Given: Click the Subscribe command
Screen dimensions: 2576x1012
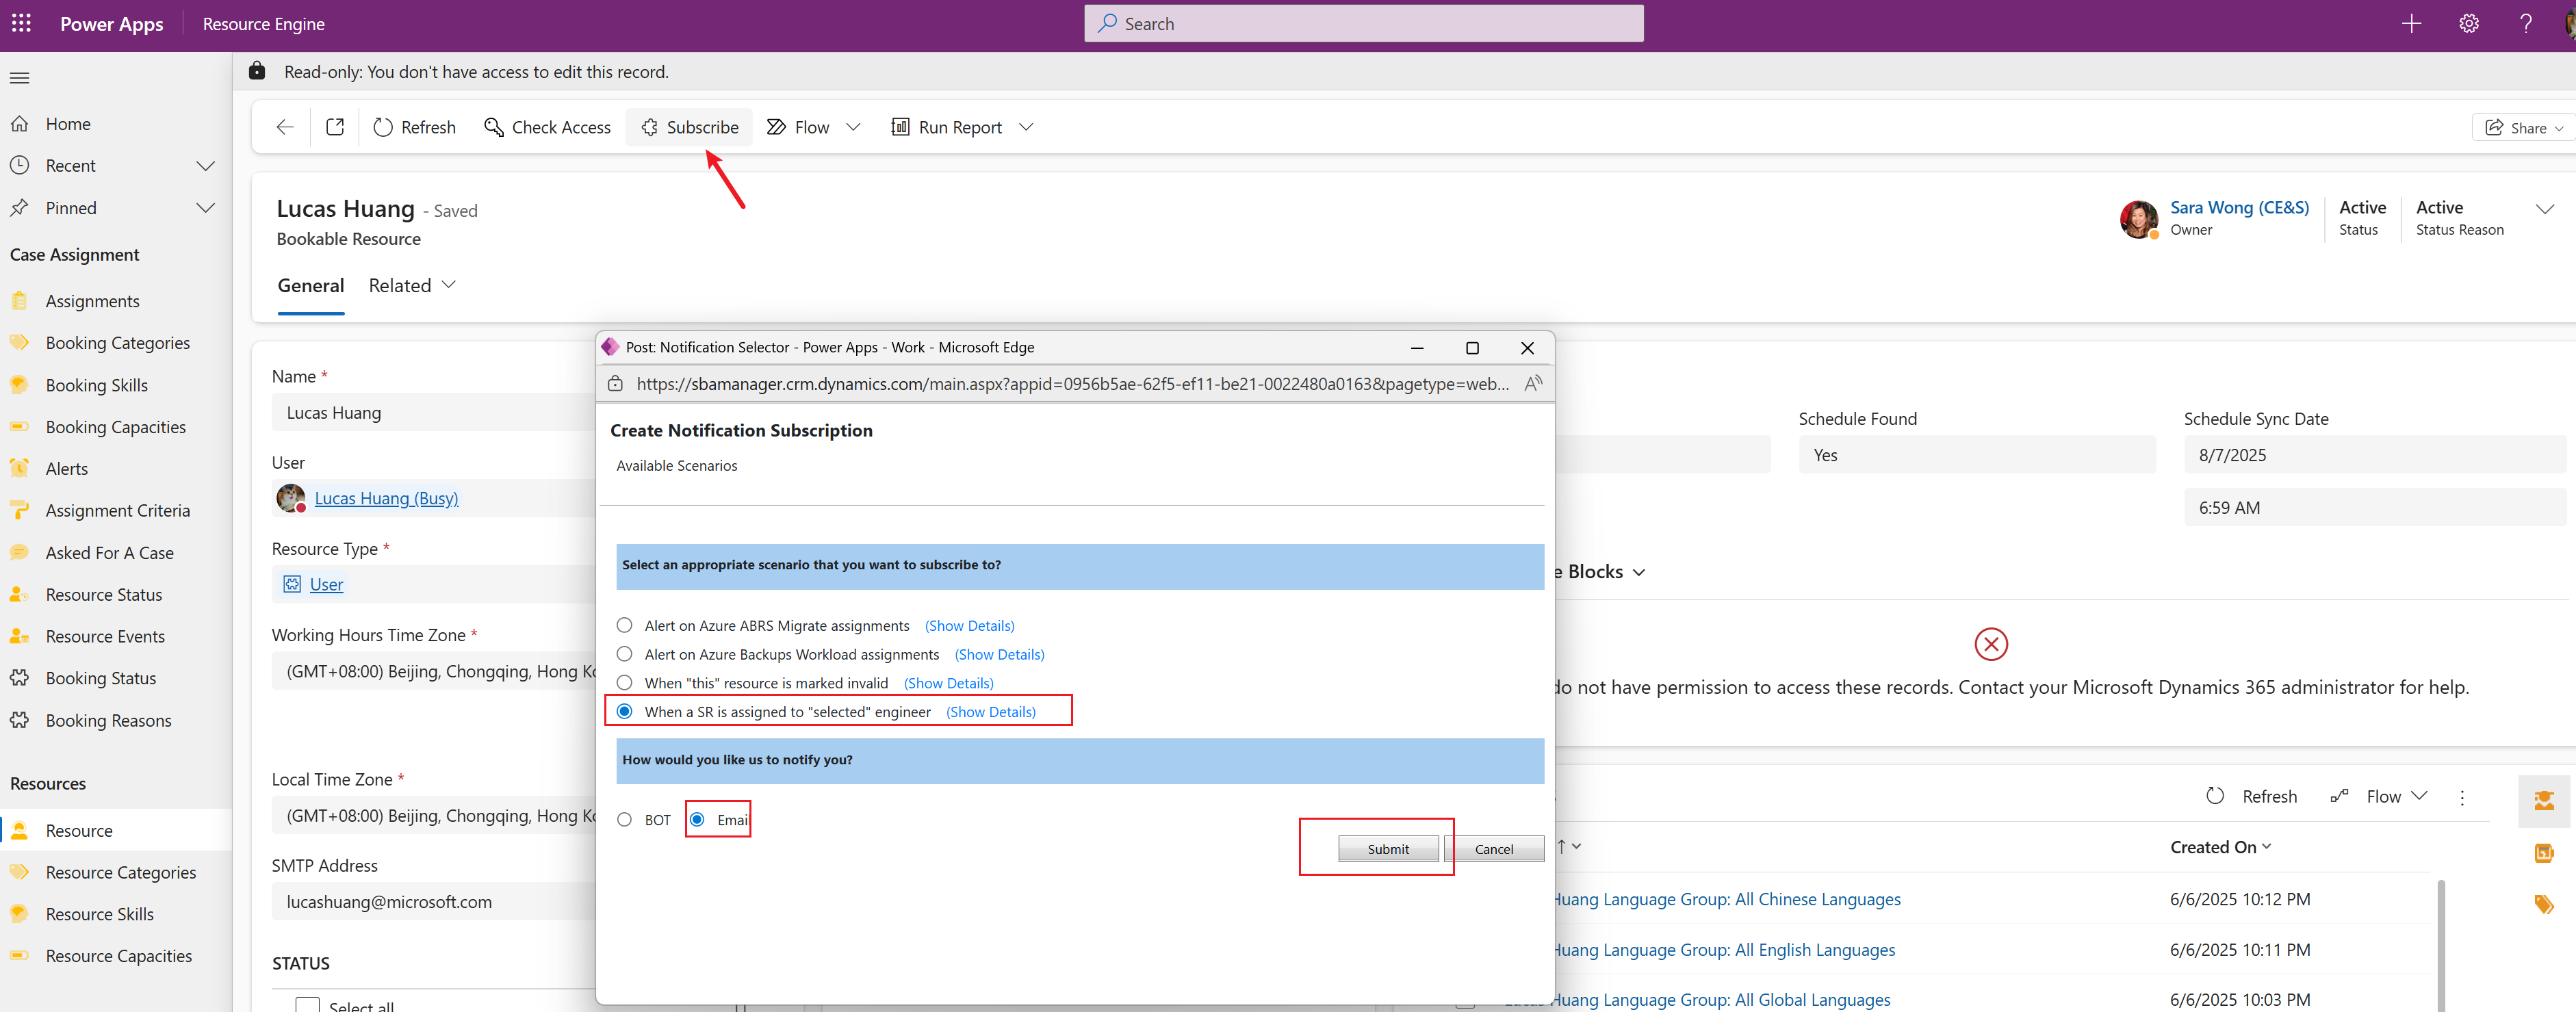Looking at the screenshot, I should tap(689, 127).
